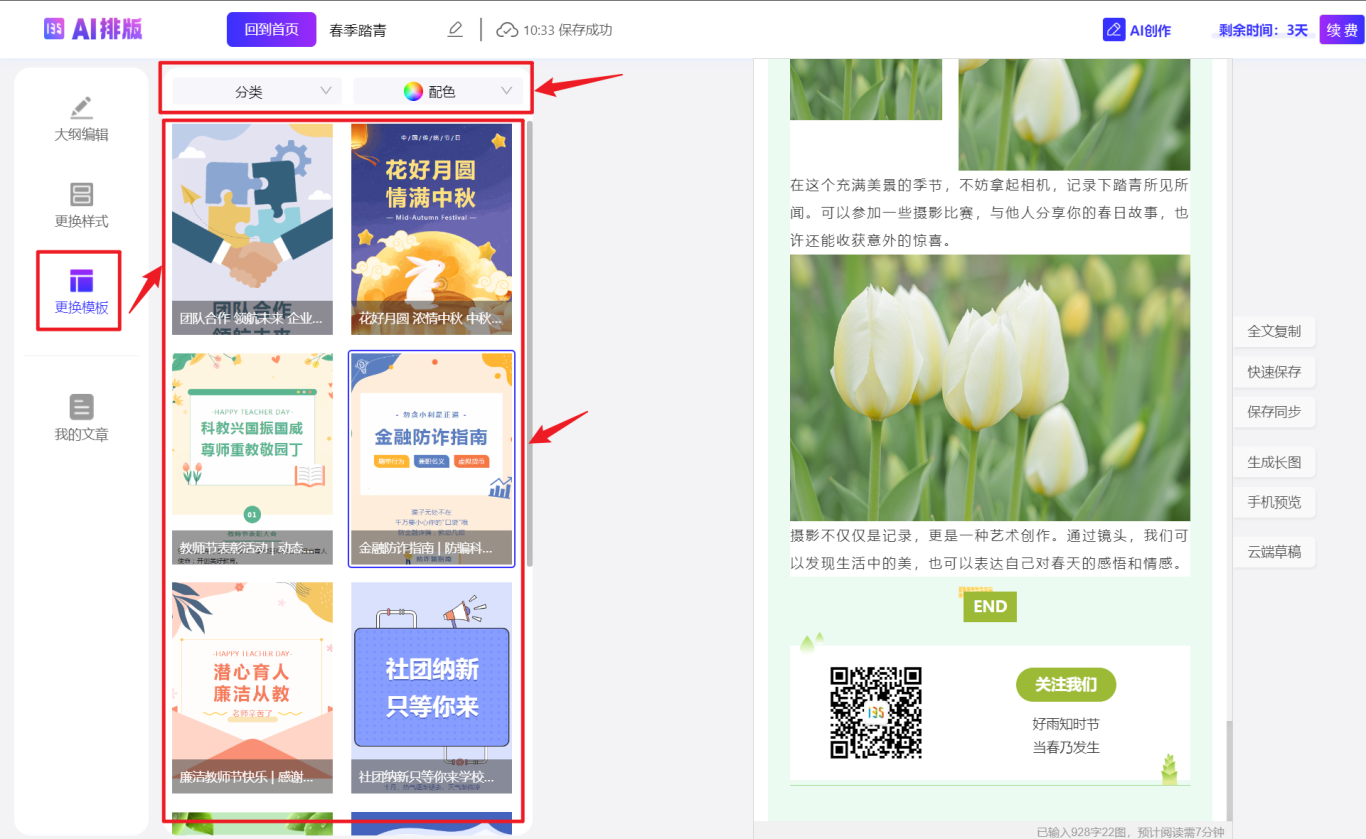Click the cloud save status icon
1366x839 pixels.
coord(507,30)
